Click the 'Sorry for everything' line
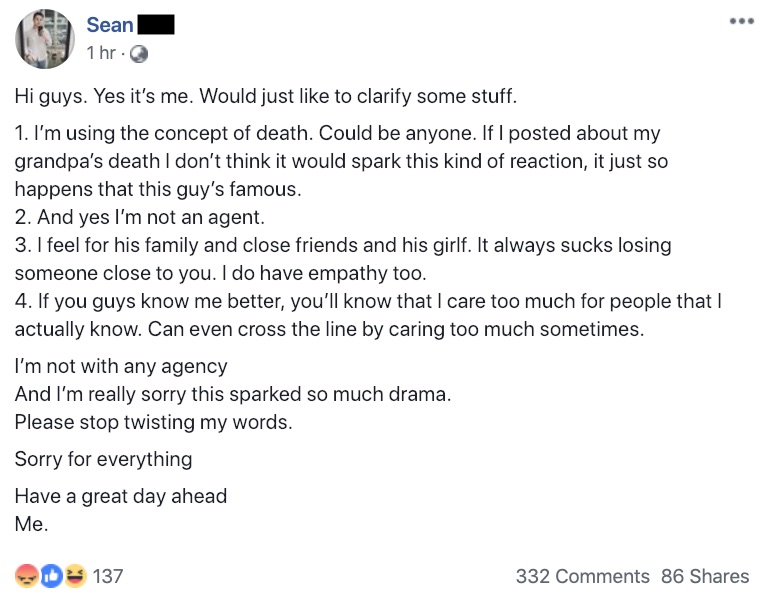The height and width of the screenshot is (600, 765). (103, 459)
